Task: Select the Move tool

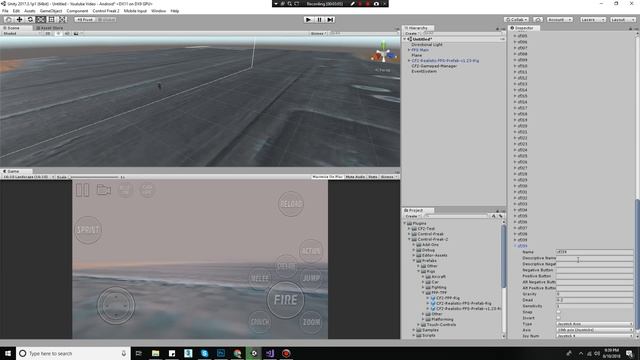Action: coord(19,20)
